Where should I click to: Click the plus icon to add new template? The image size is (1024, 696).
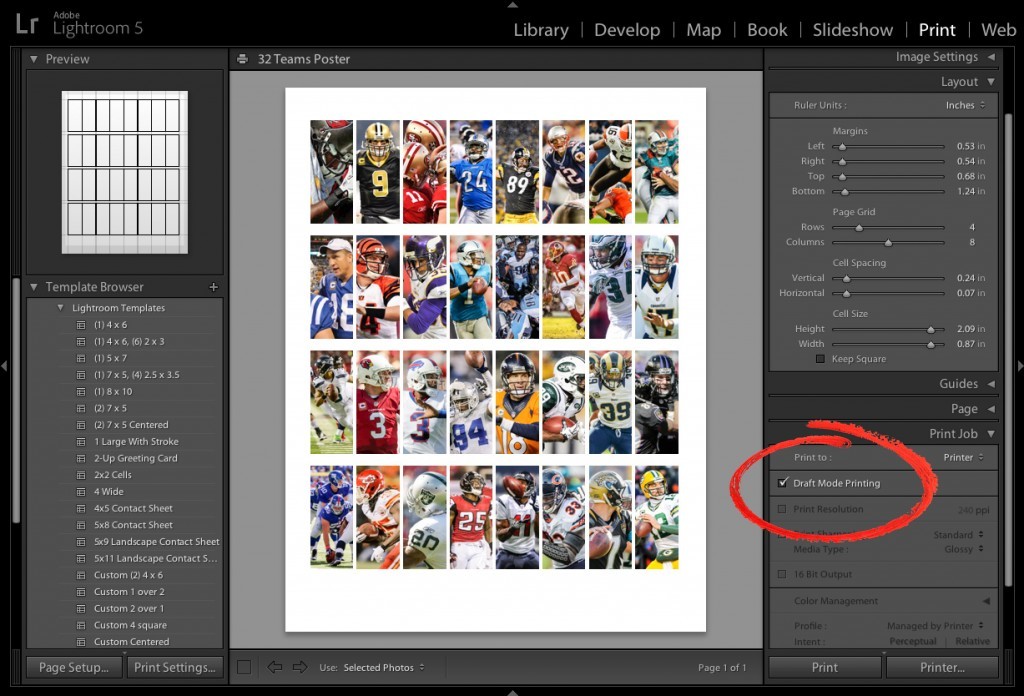[x=213, y=287]
